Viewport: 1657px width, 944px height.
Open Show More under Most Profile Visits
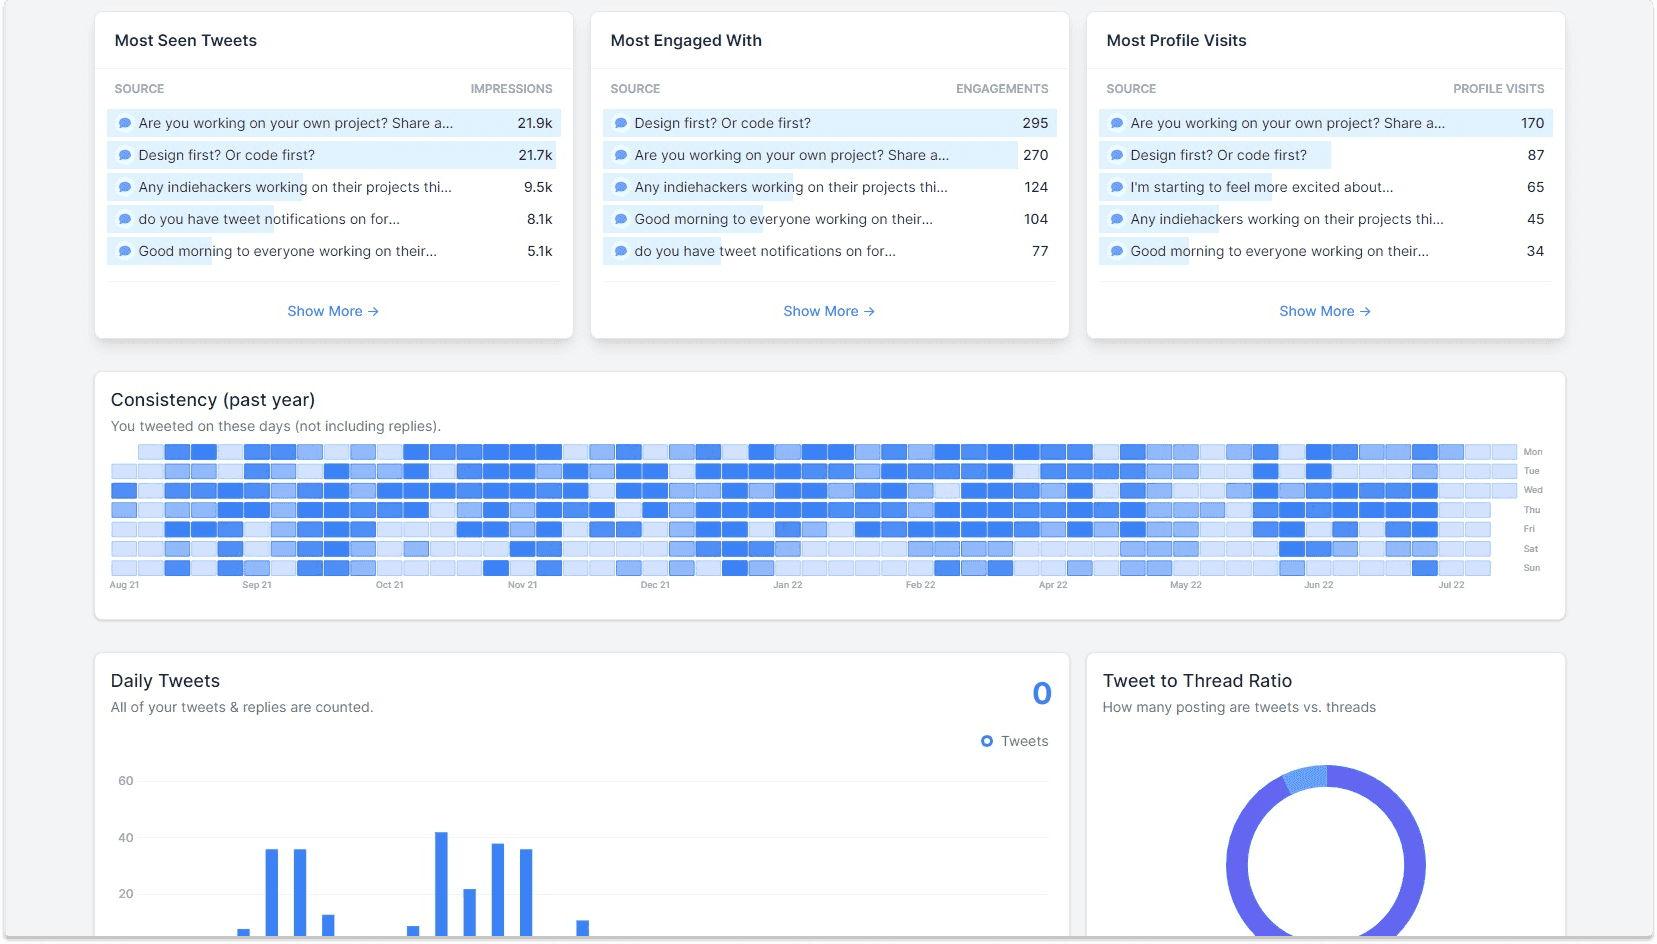(1325, 311)
